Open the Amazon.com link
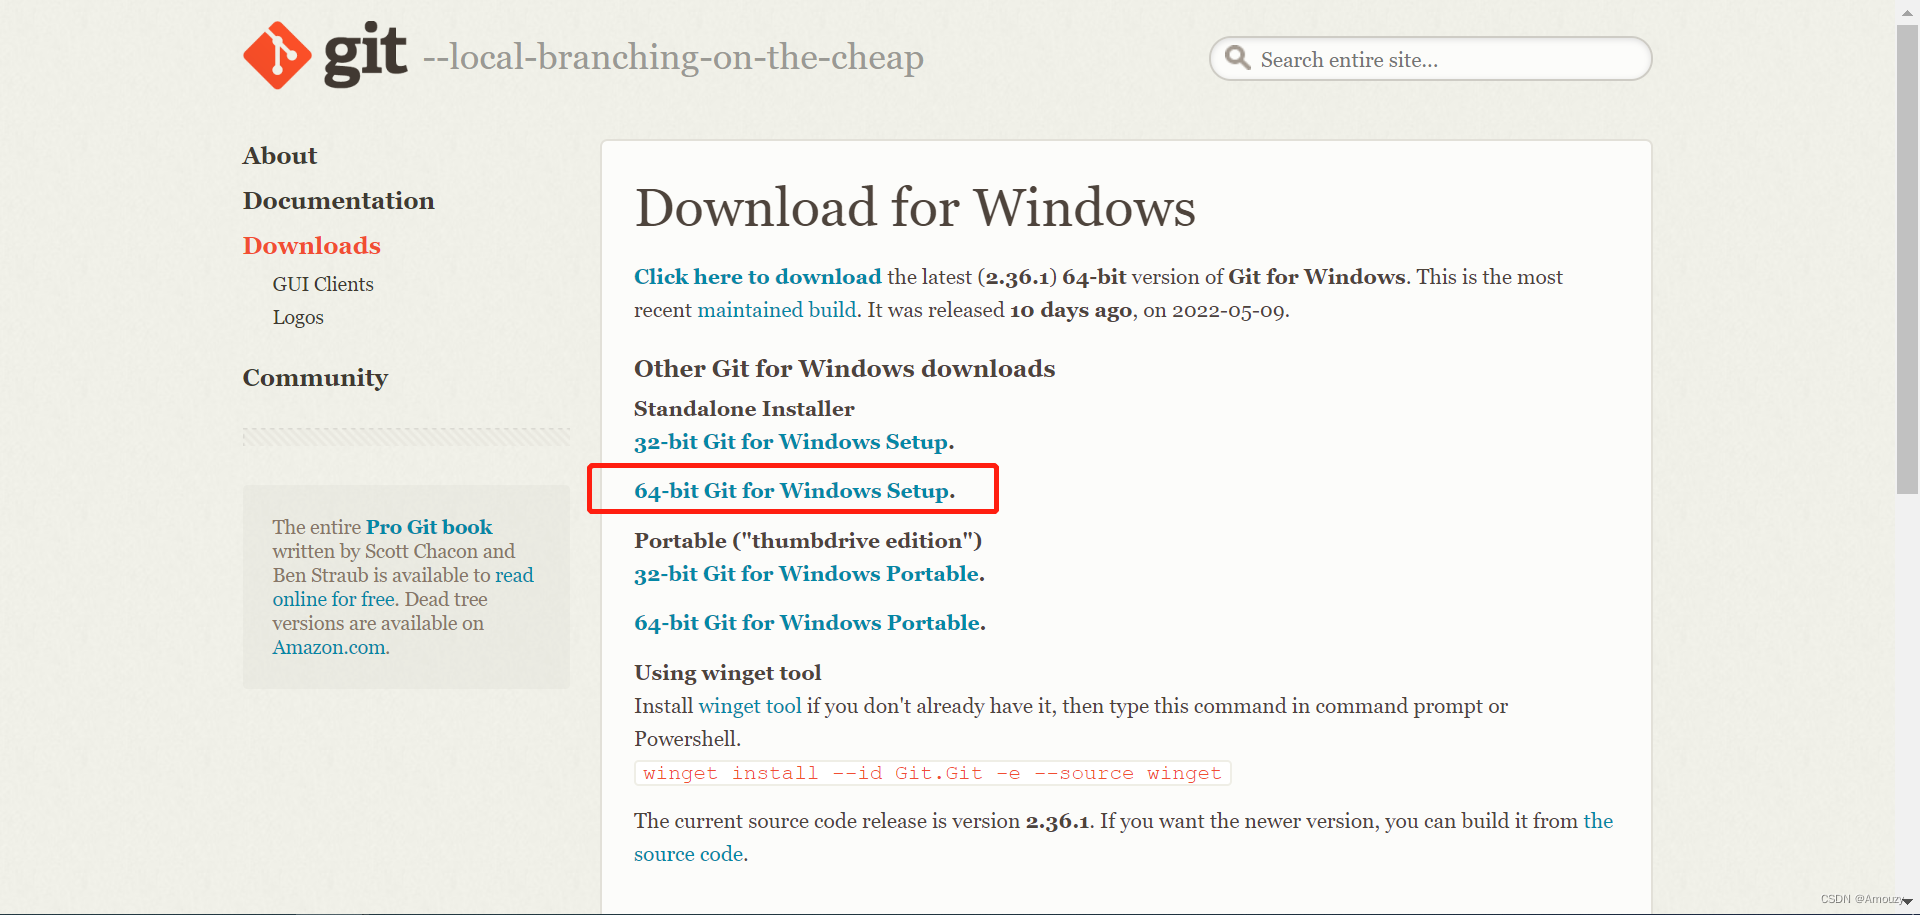Screen dimensions: 1920x915 pos(330,648)
